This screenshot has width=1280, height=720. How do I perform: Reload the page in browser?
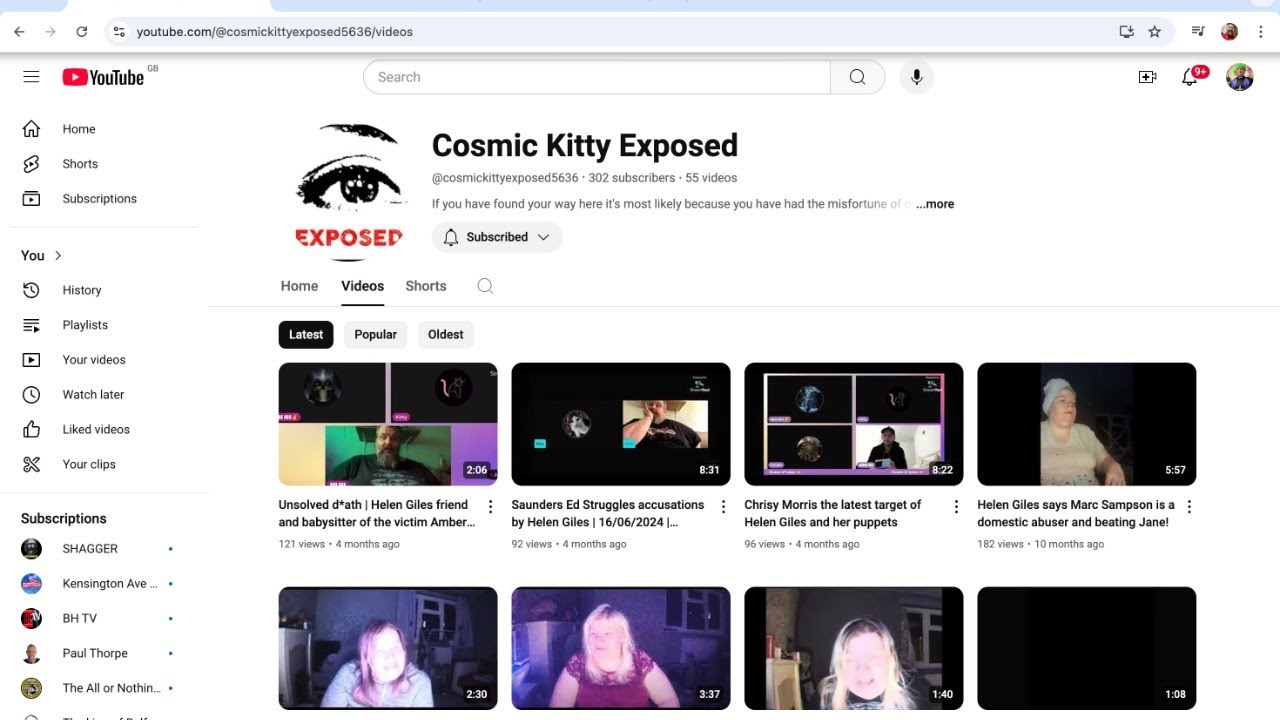(x=82, y=32)
